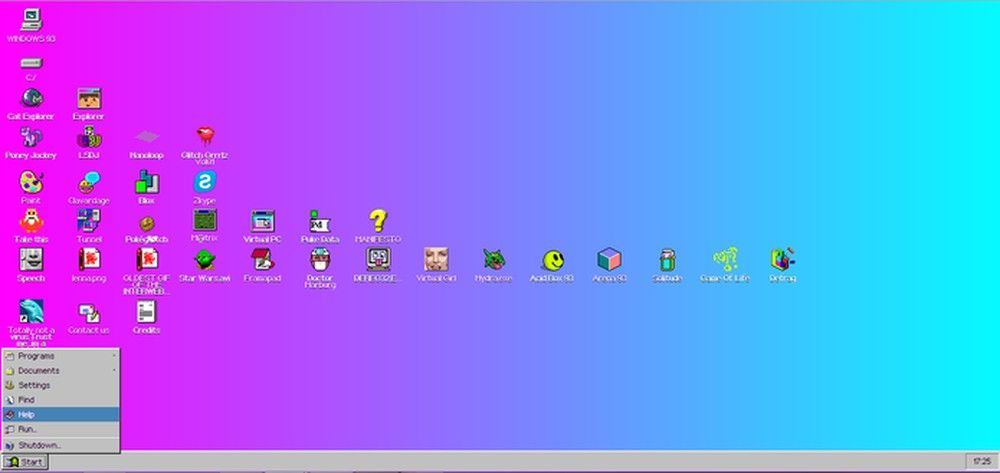Launch Cat Explorer from the desktop

[31, 98]
